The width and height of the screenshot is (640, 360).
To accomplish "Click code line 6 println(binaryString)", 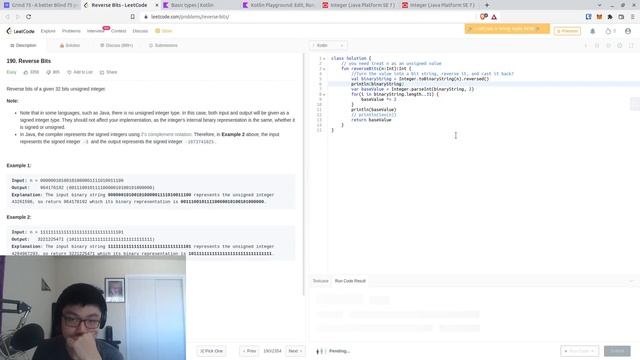I will pos(377,84).
